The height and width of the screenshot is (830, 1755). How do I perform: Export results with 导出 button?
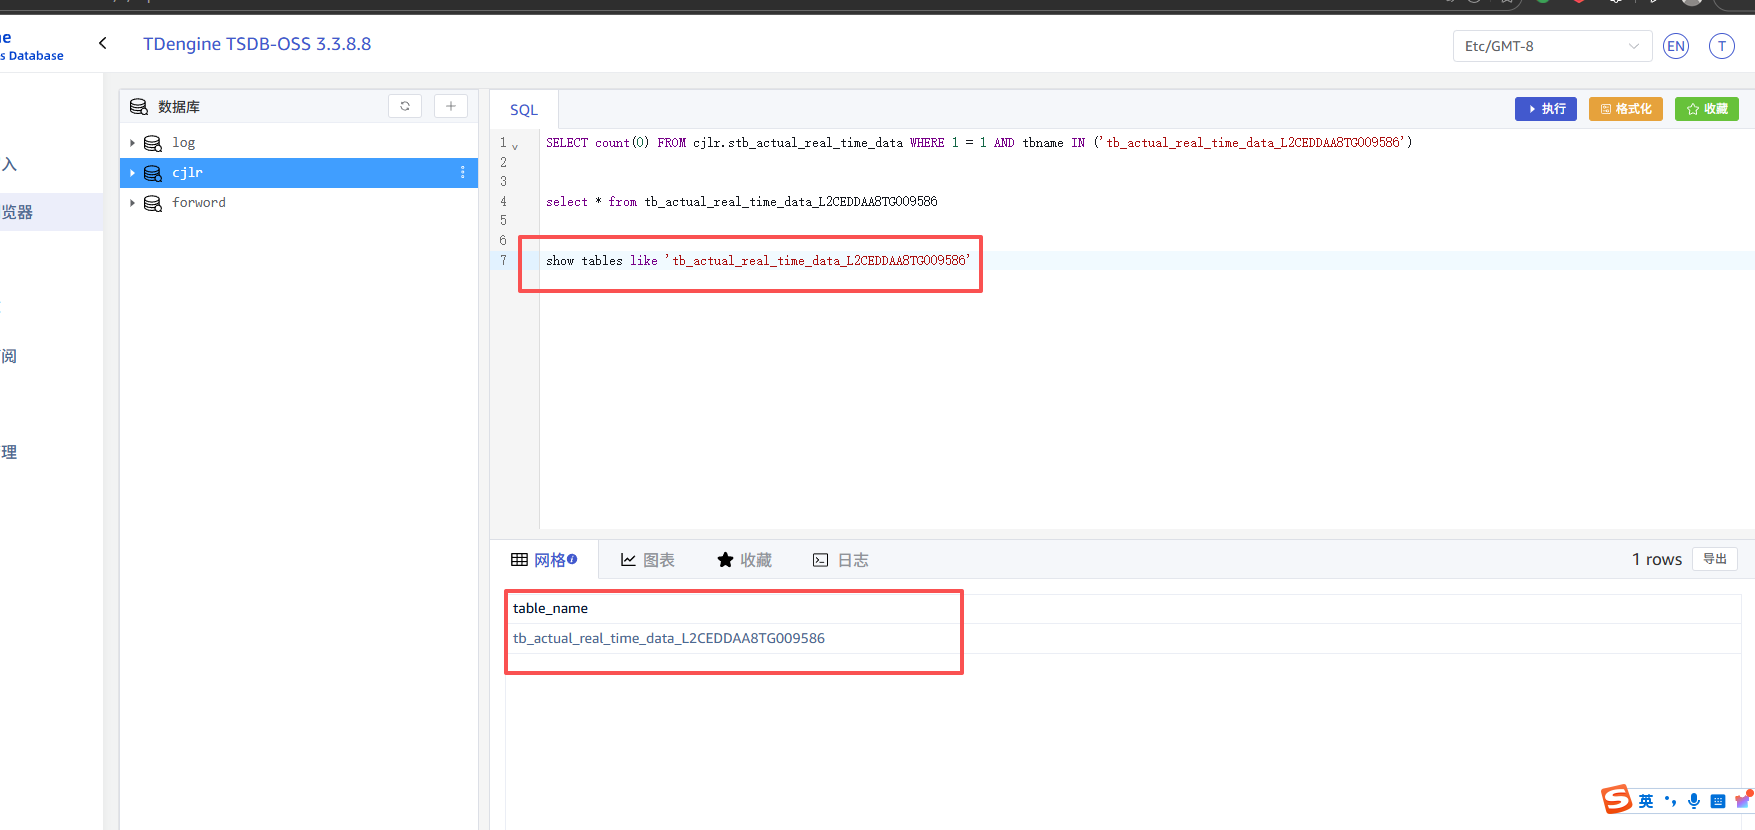pyautogui.click(x=1714, y=559)
